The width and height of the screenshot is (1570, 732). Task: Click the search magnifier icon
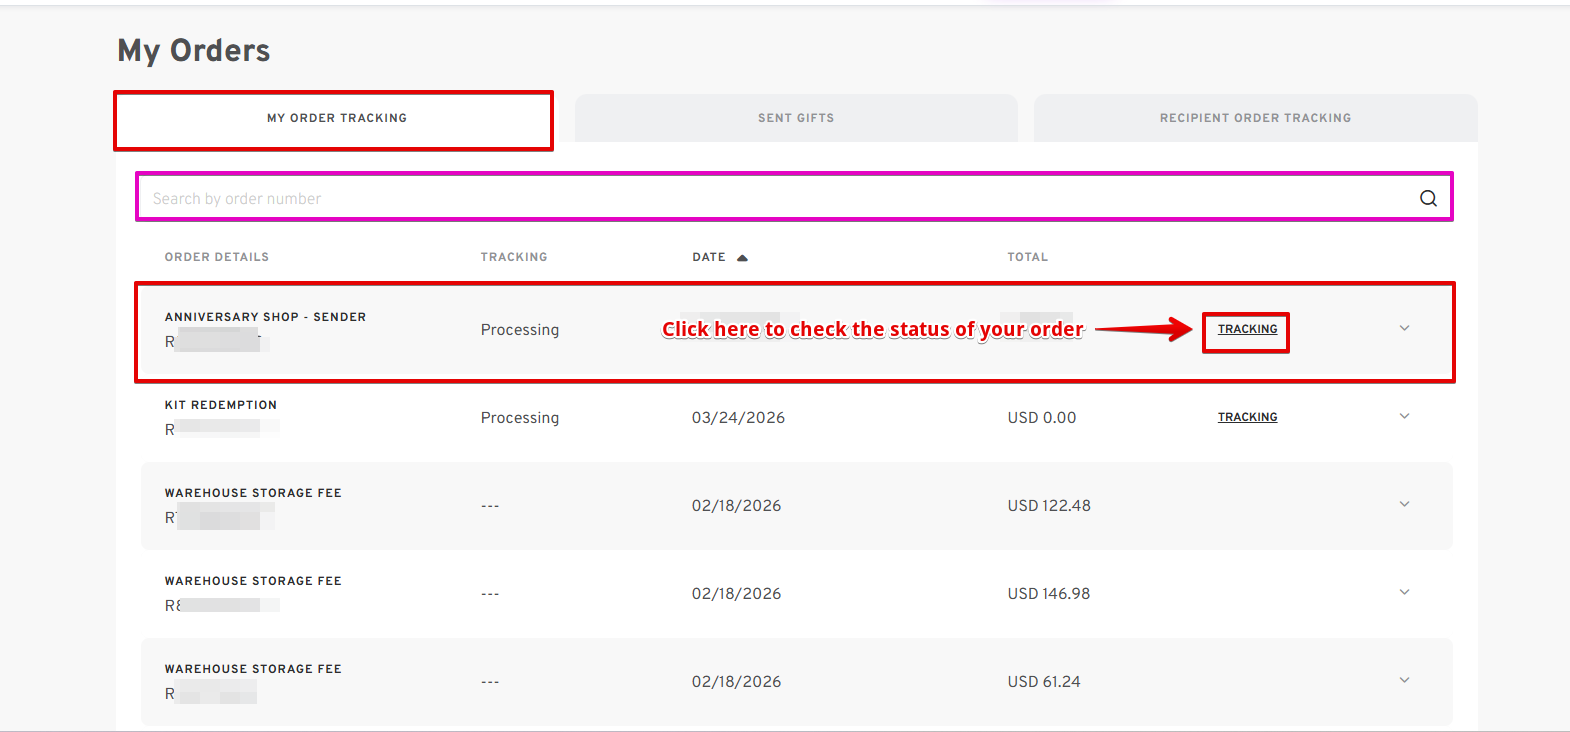click(x=1428, y=198)
